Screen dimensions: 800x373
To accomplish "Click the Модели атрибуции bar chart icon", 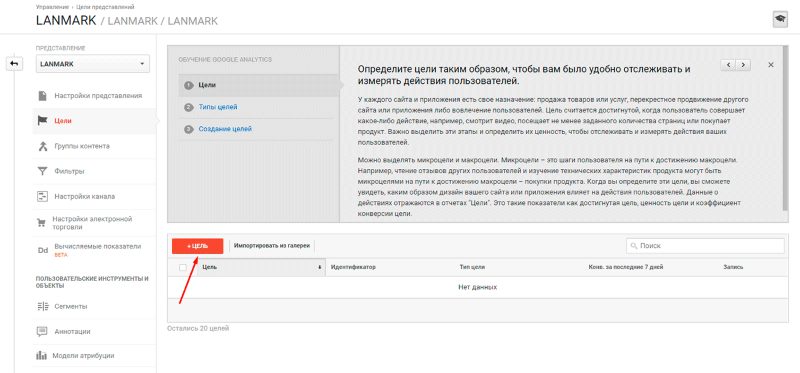I will point(42,356).
